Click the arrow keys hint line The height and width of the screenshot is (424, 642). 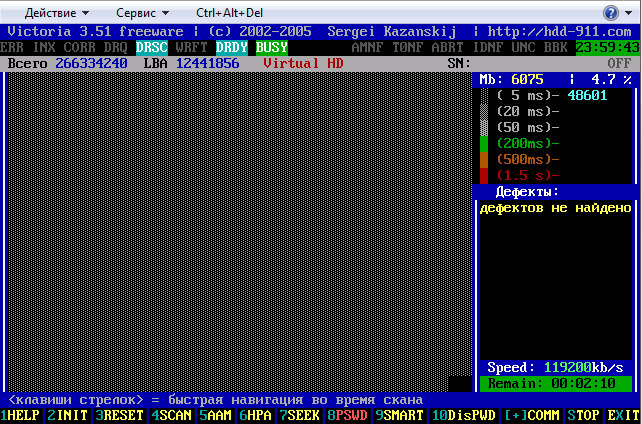pos(215,400)
